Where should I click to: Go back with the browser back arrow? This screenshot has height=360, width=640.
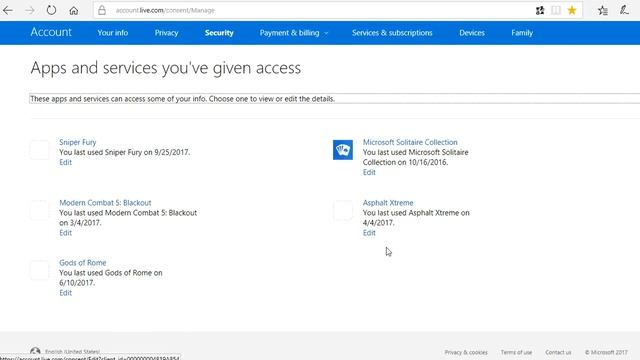[x=8, y=10]
